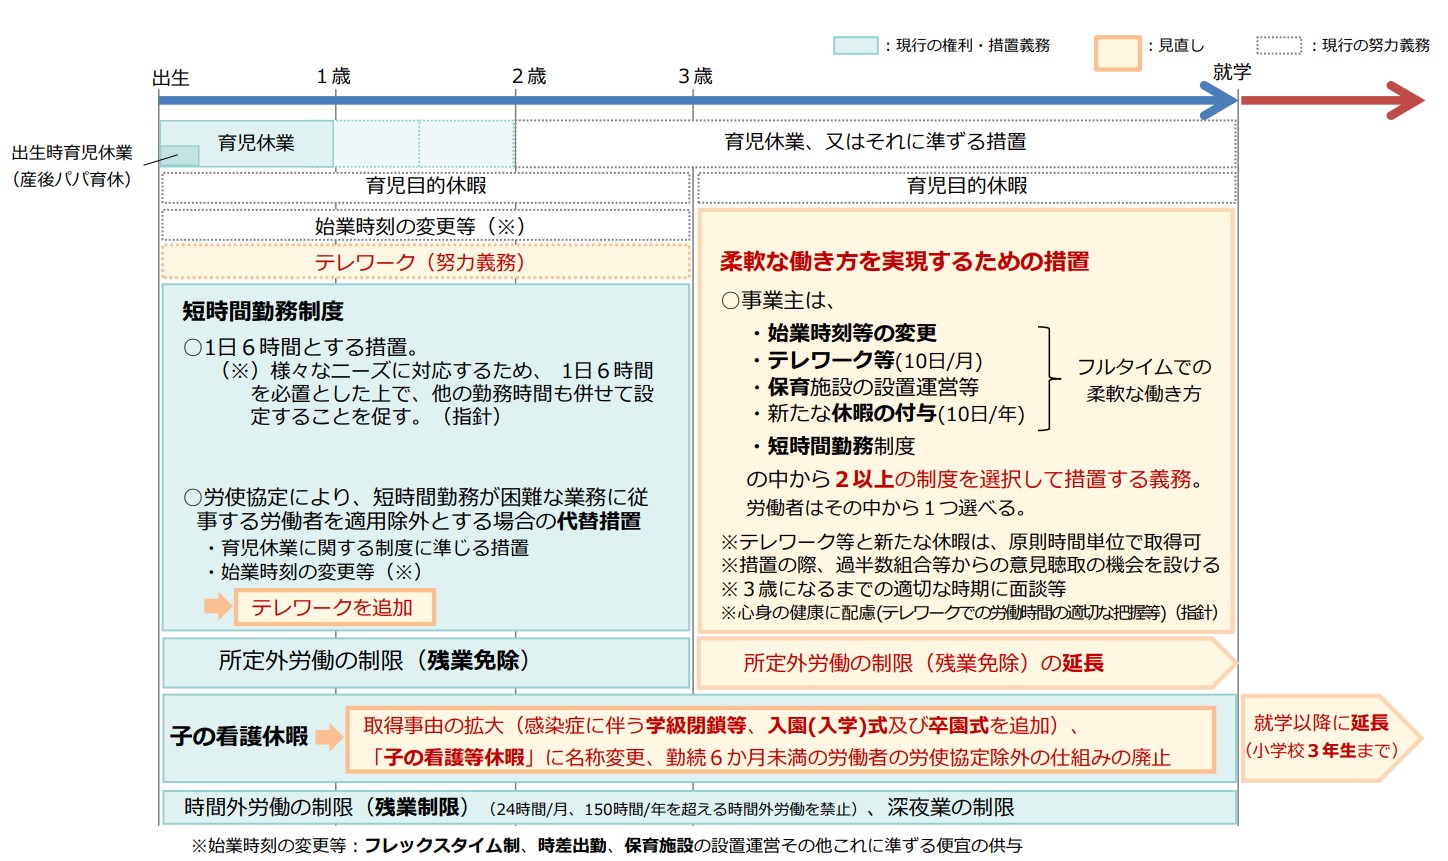The width and height of the screenshot is (1448, 861).
Task: Click bullet 短時間勤務制度 in orange box
Action: click(832, 446)
